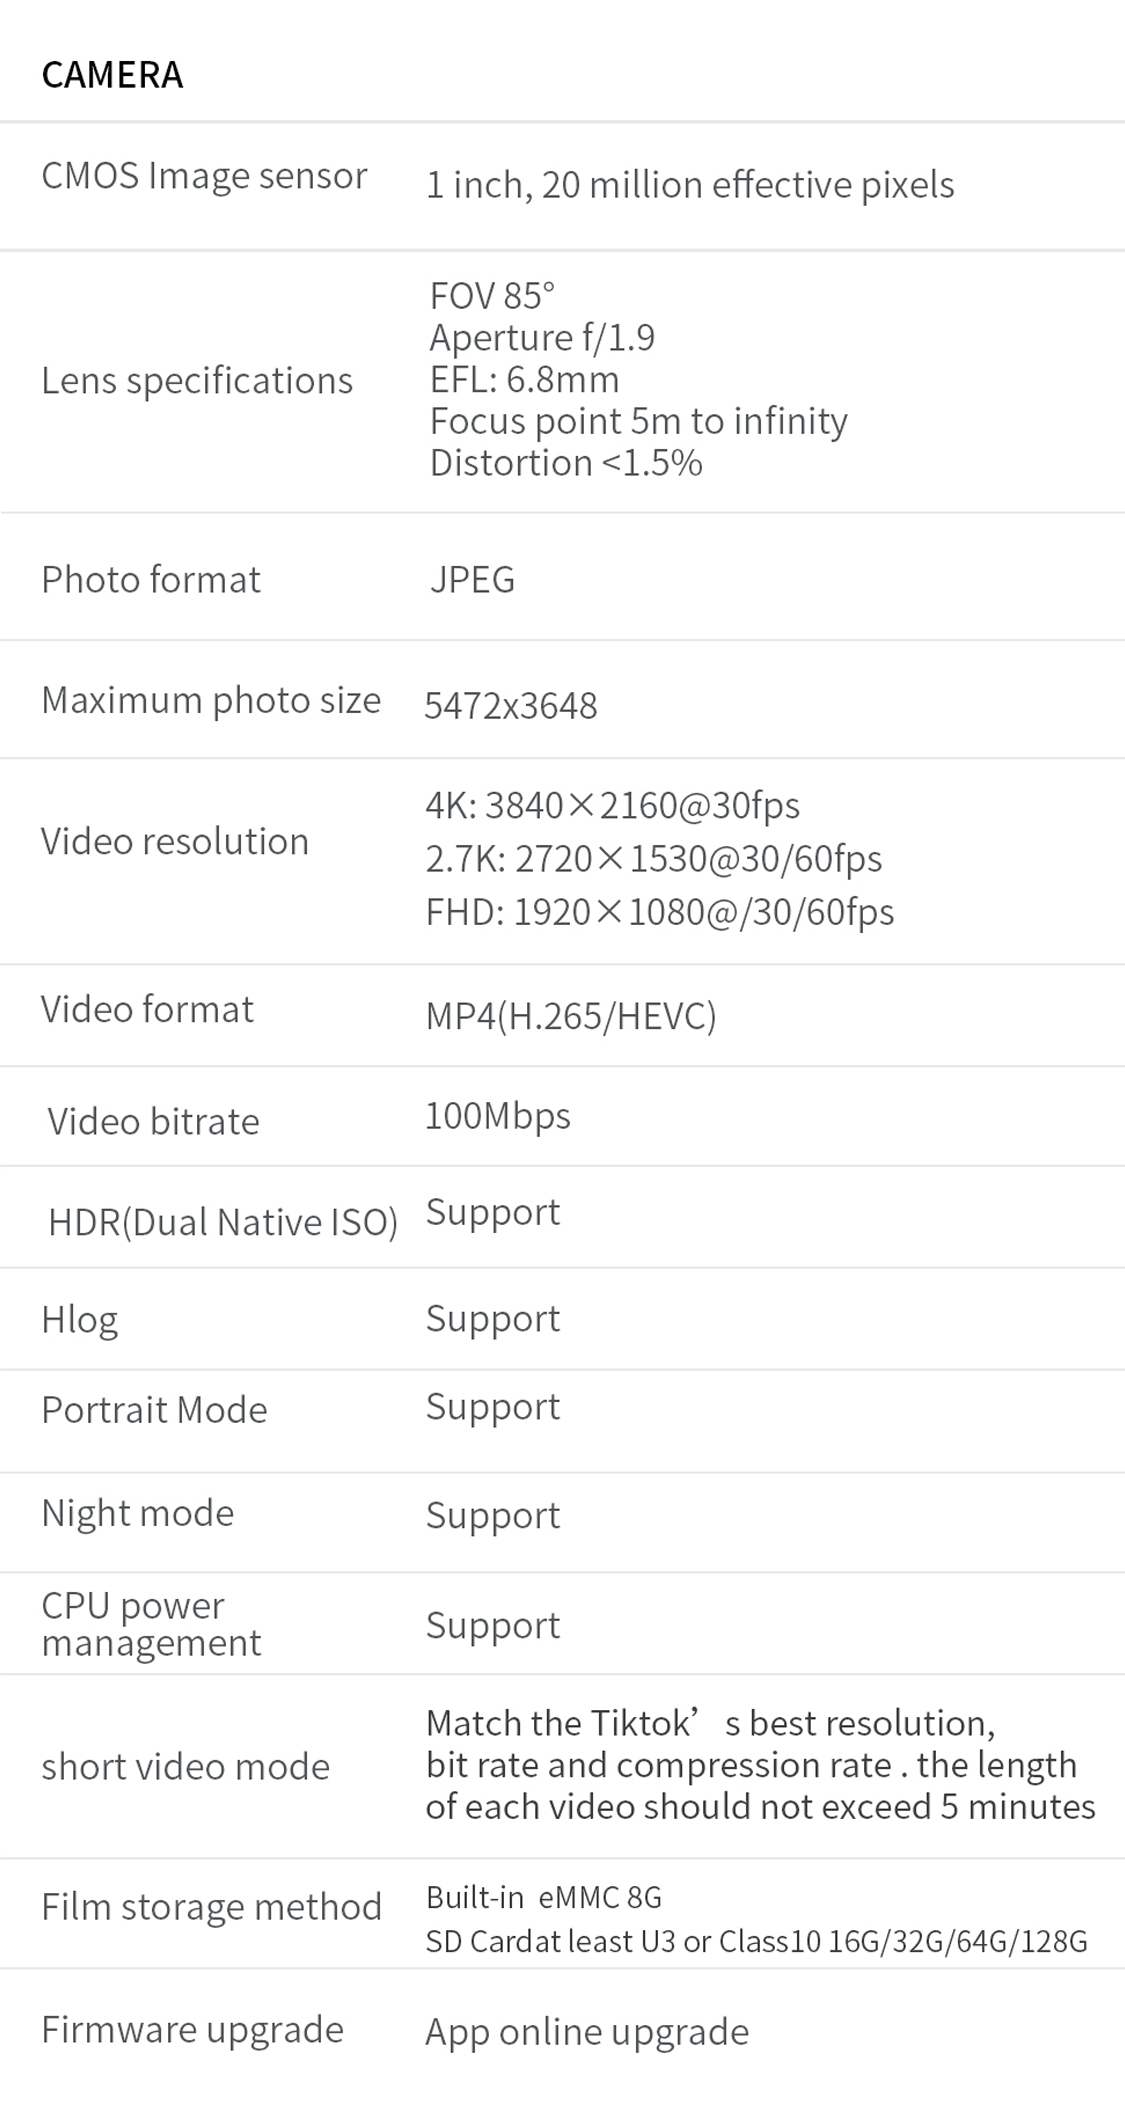Click the Night mode label

[137, 1514]
